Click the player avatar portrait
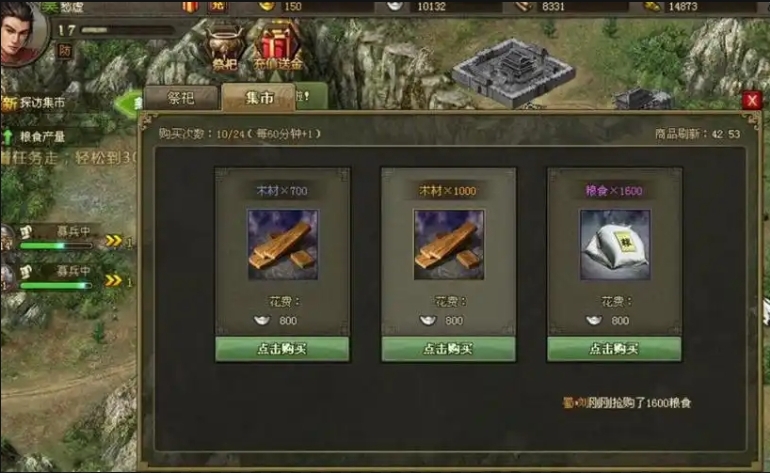This screenshot has width=770, height=474. (22, 33)
